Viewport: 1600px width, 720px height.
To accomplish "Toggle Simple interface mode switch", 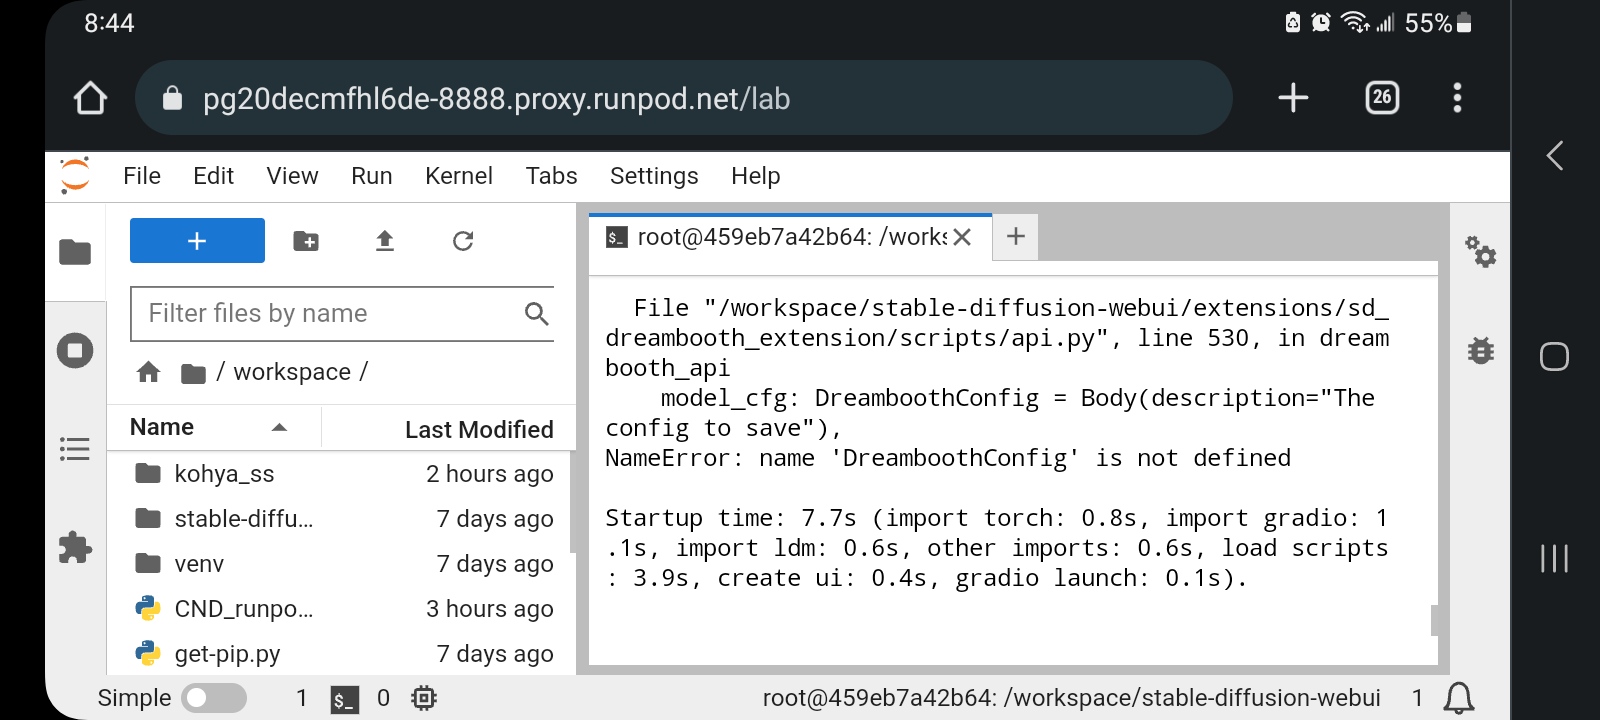I will (x=213, y=698).
